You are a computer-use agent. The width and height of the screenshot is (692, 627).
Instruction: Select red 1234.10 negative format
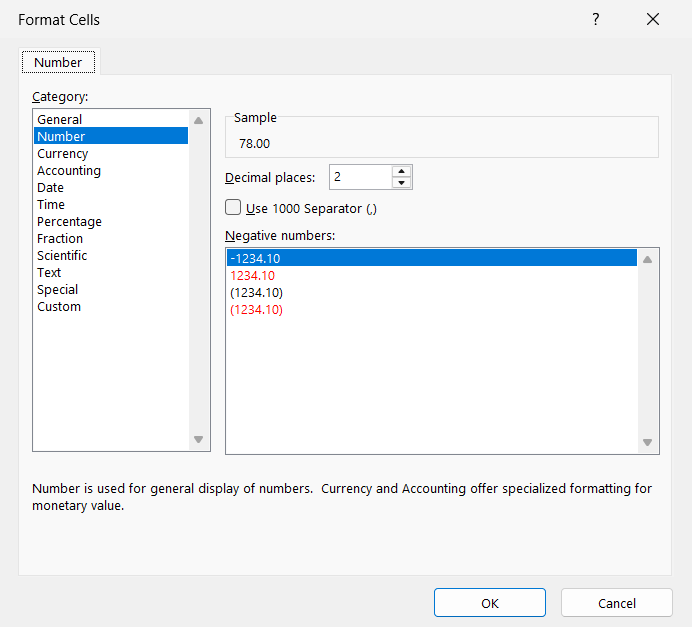pyautogui.click(x=432, y=275)
